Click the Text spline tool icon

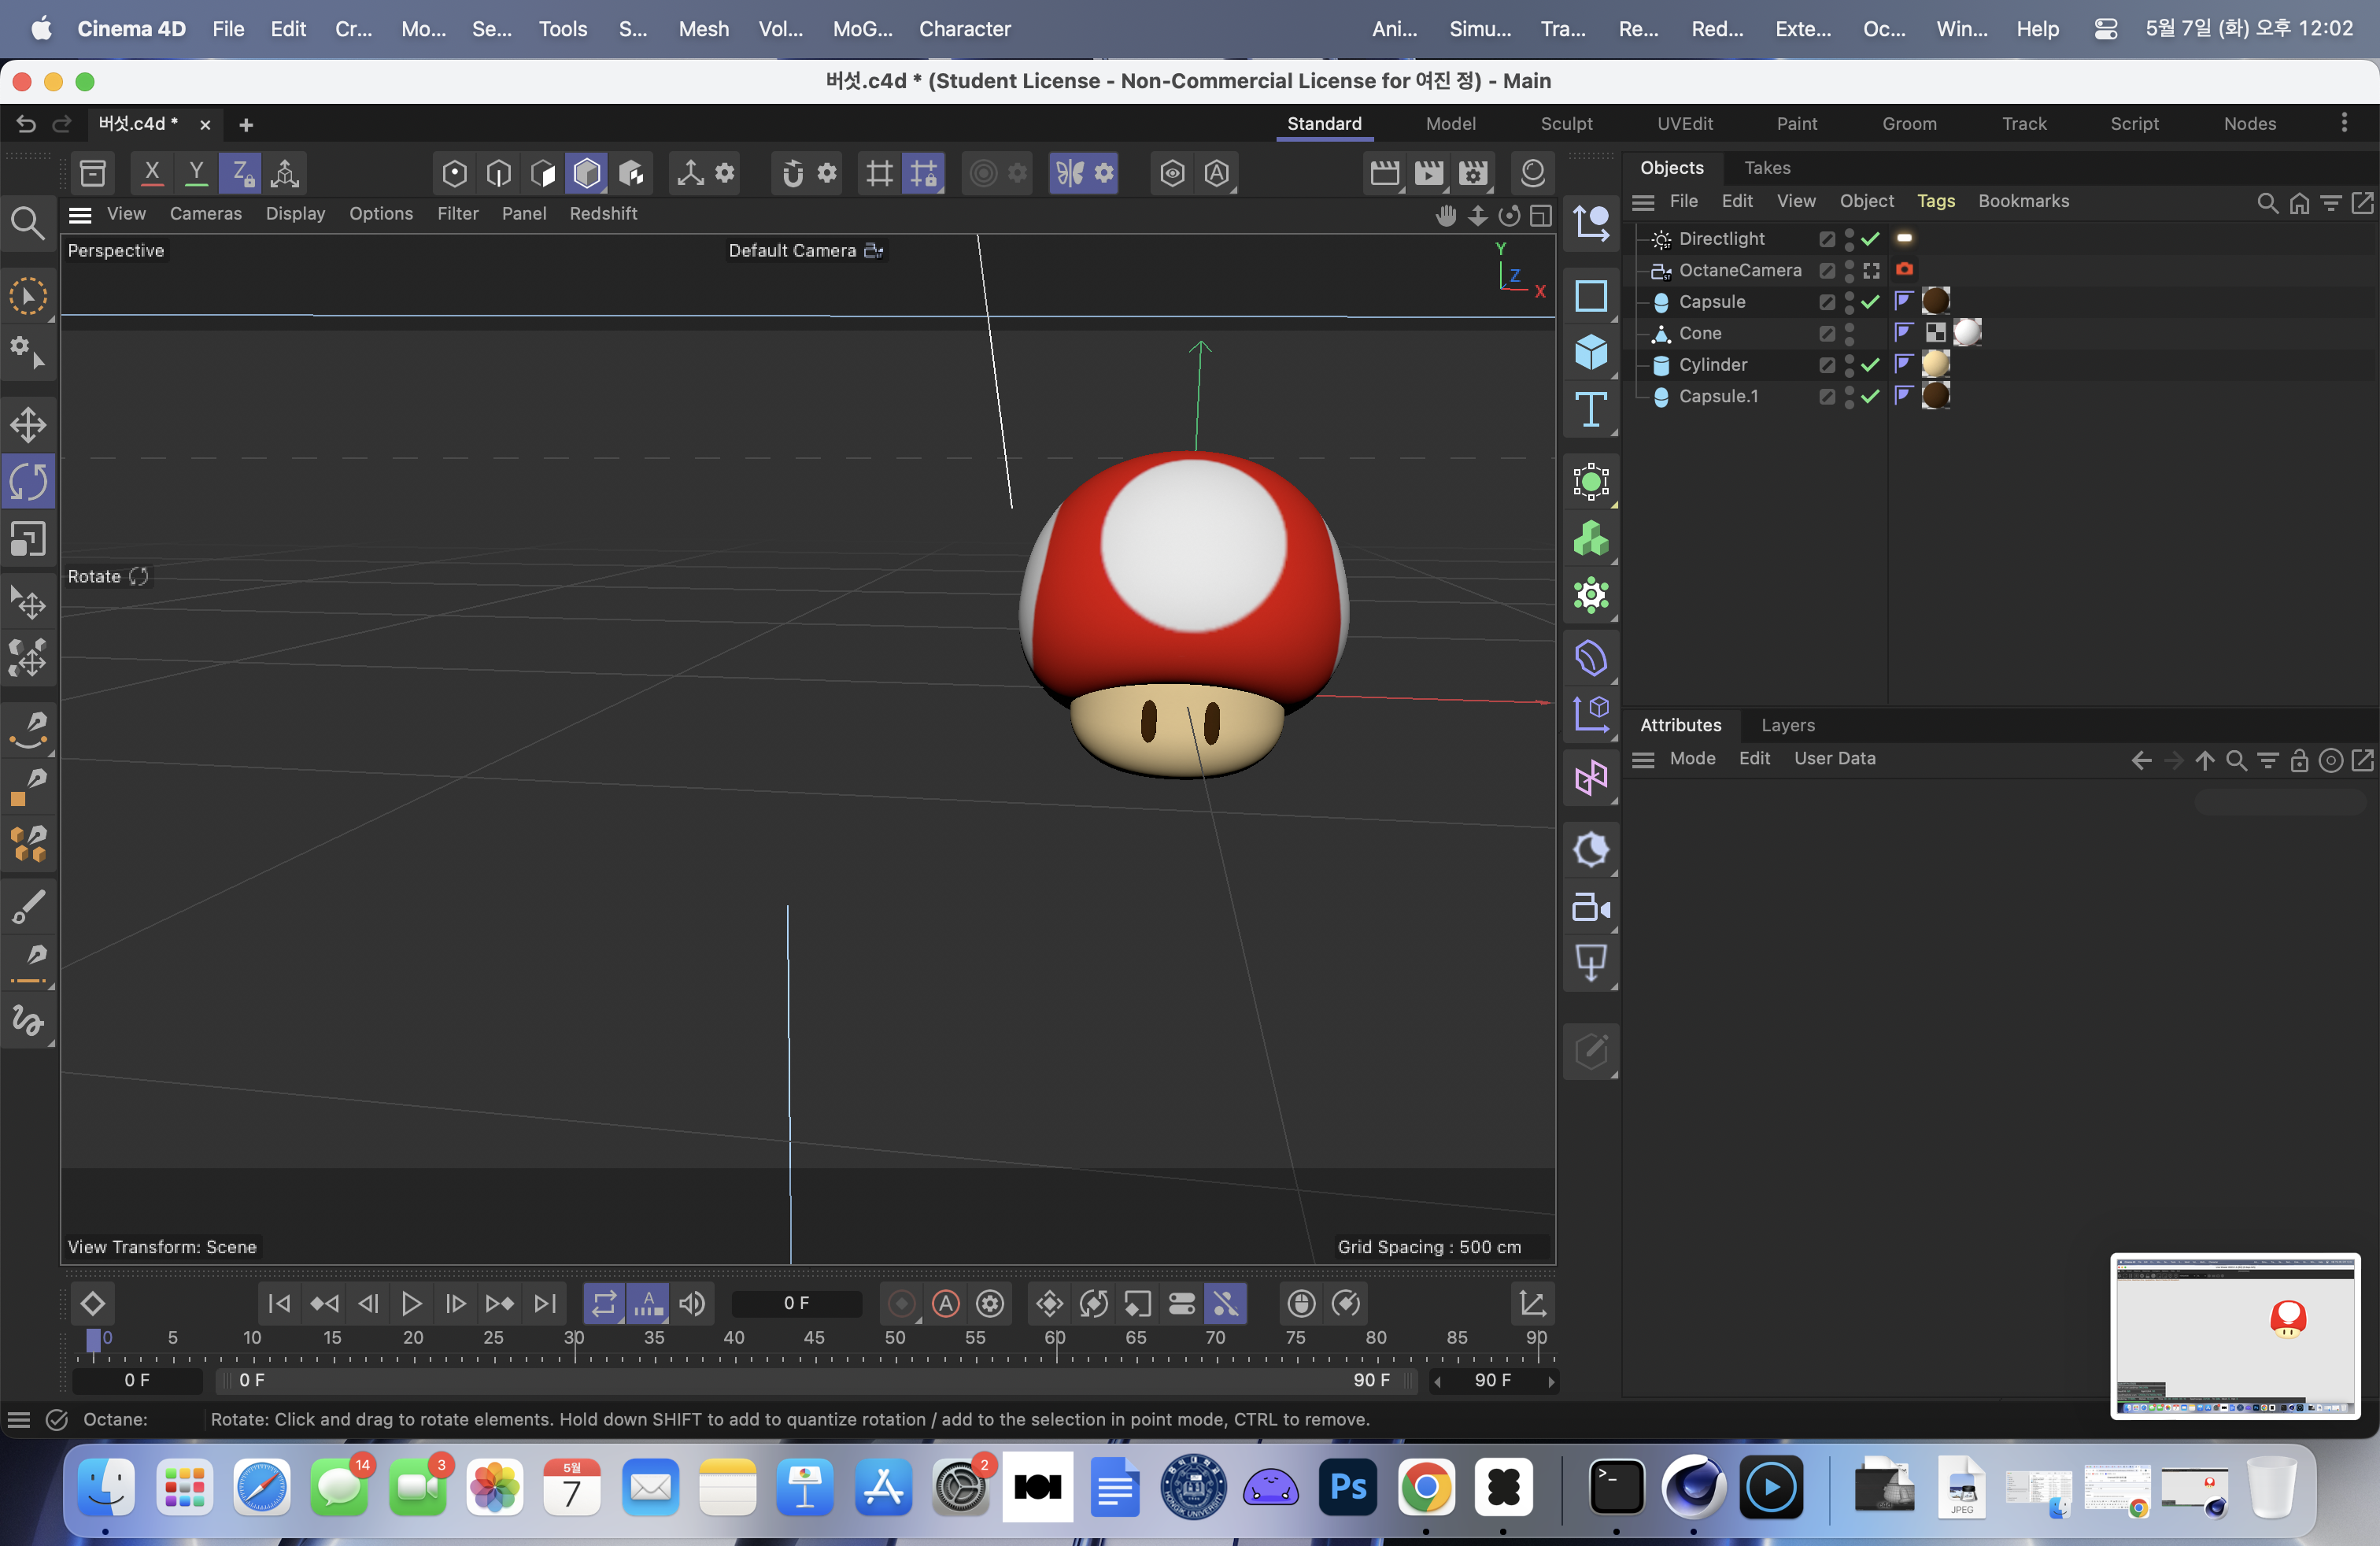(x=1591, y=410)
